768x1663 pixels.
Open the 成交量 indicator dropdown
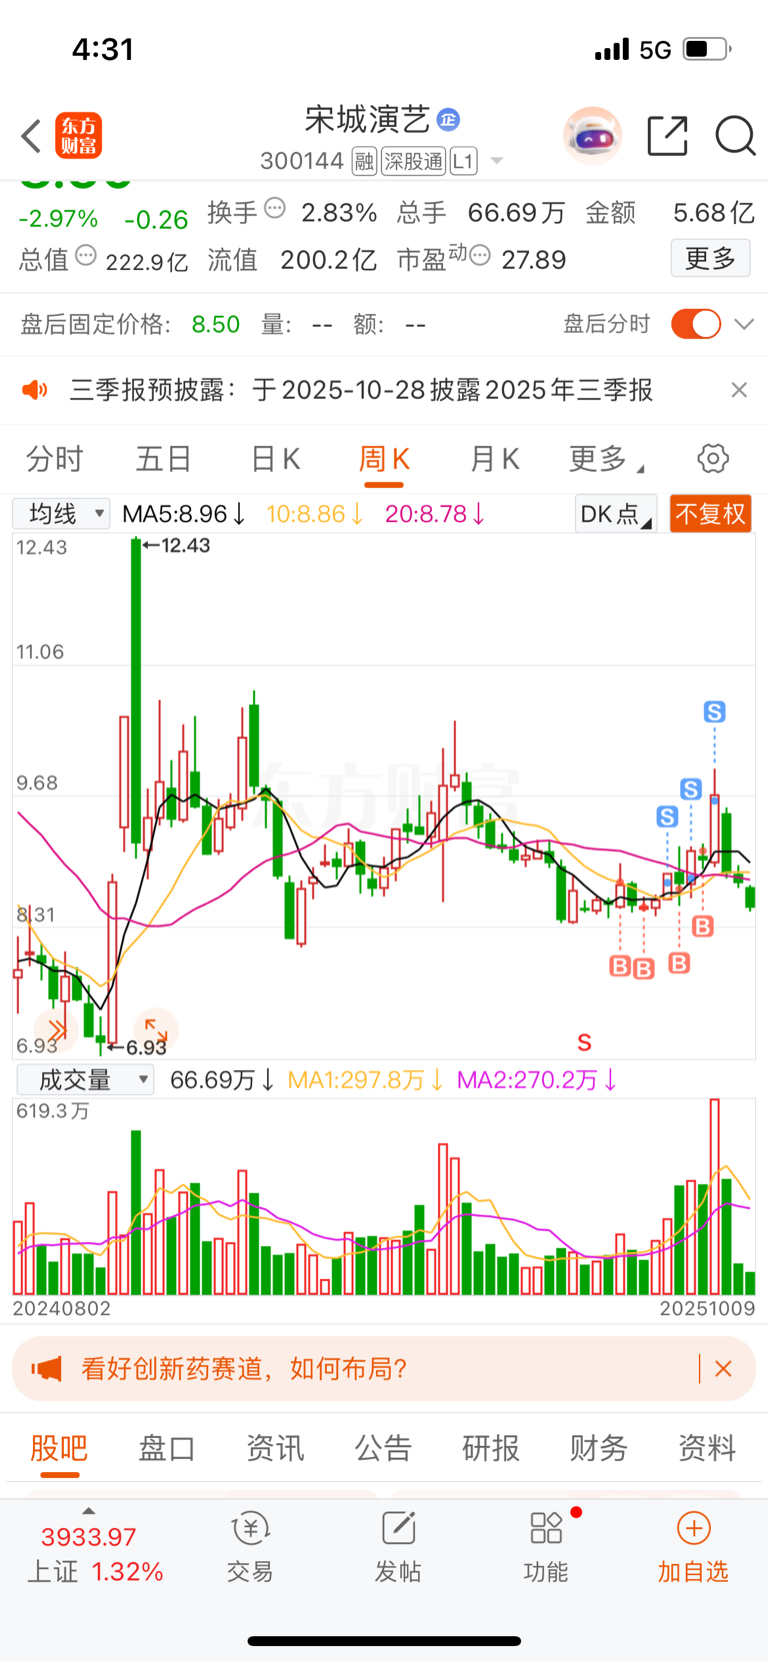coord(85,1080)
